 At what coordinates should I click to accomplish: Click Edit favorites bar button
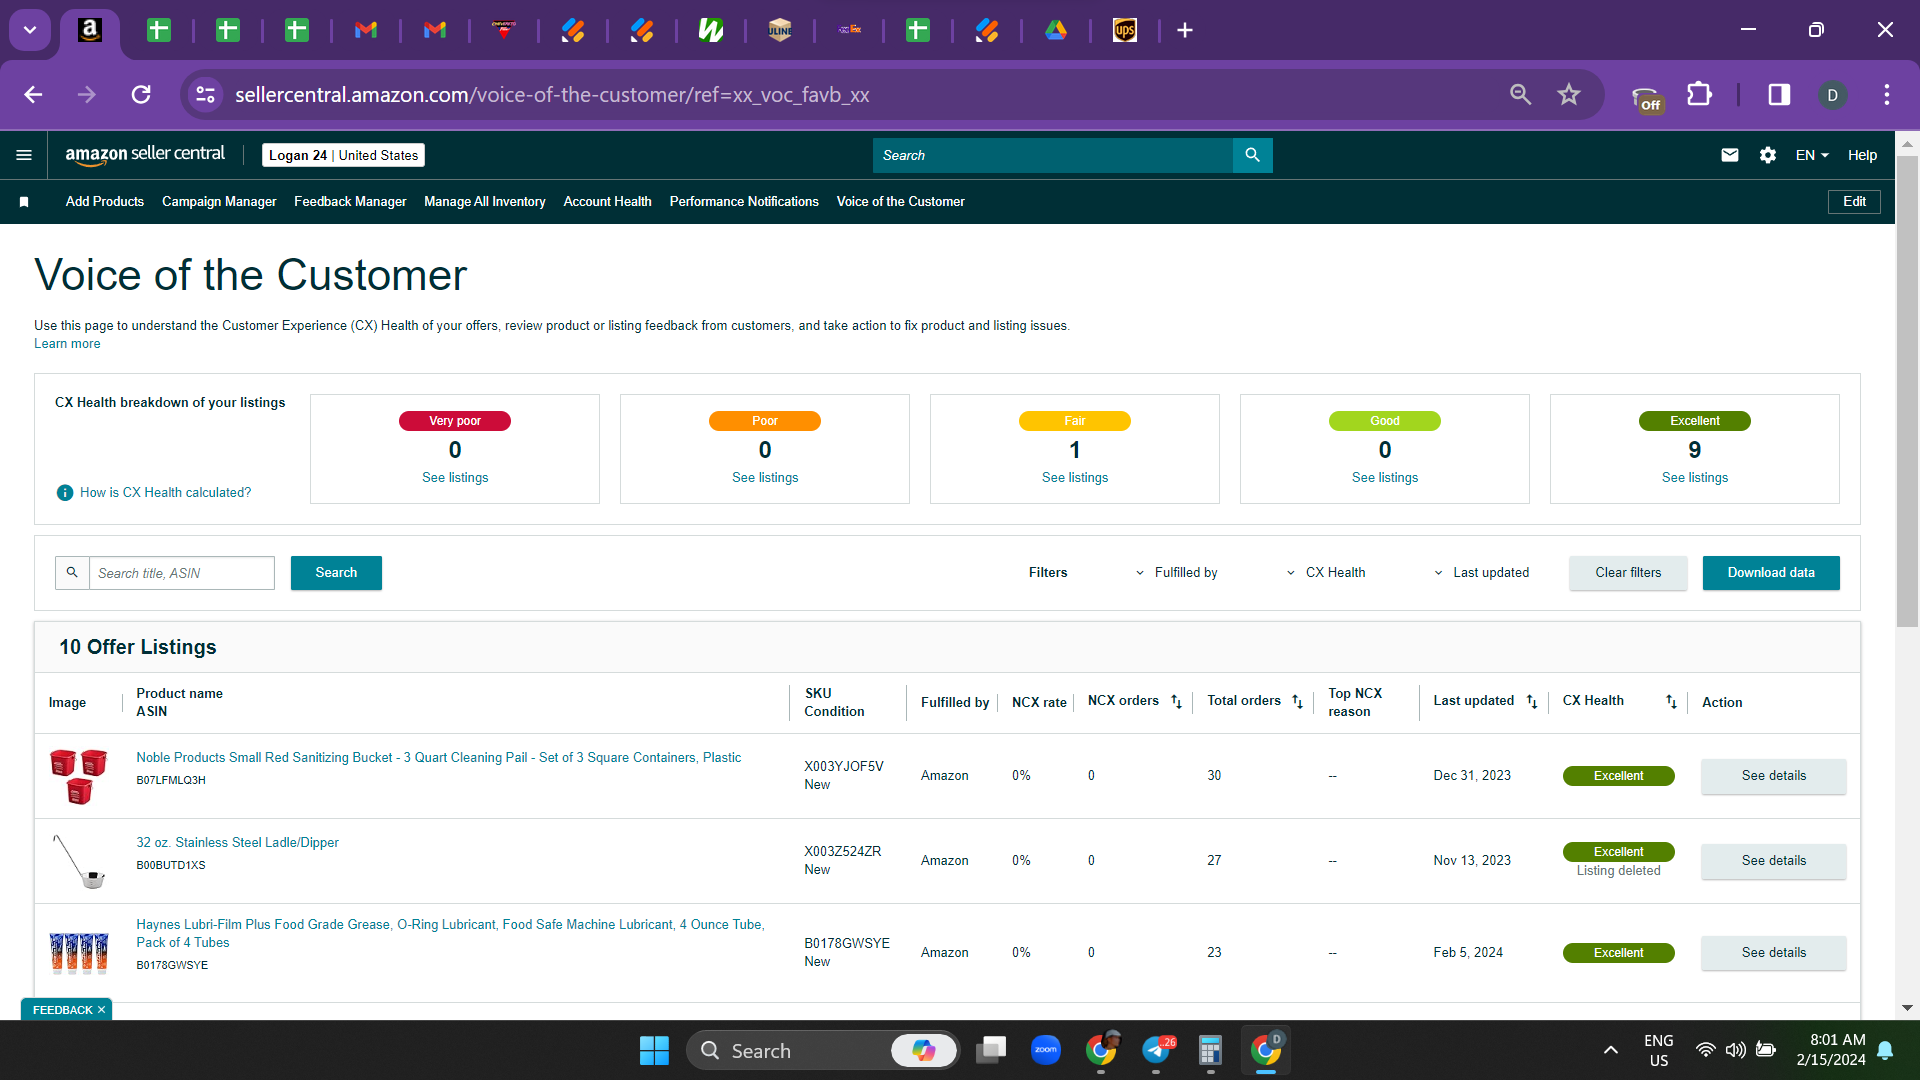tap(1854, 202)
